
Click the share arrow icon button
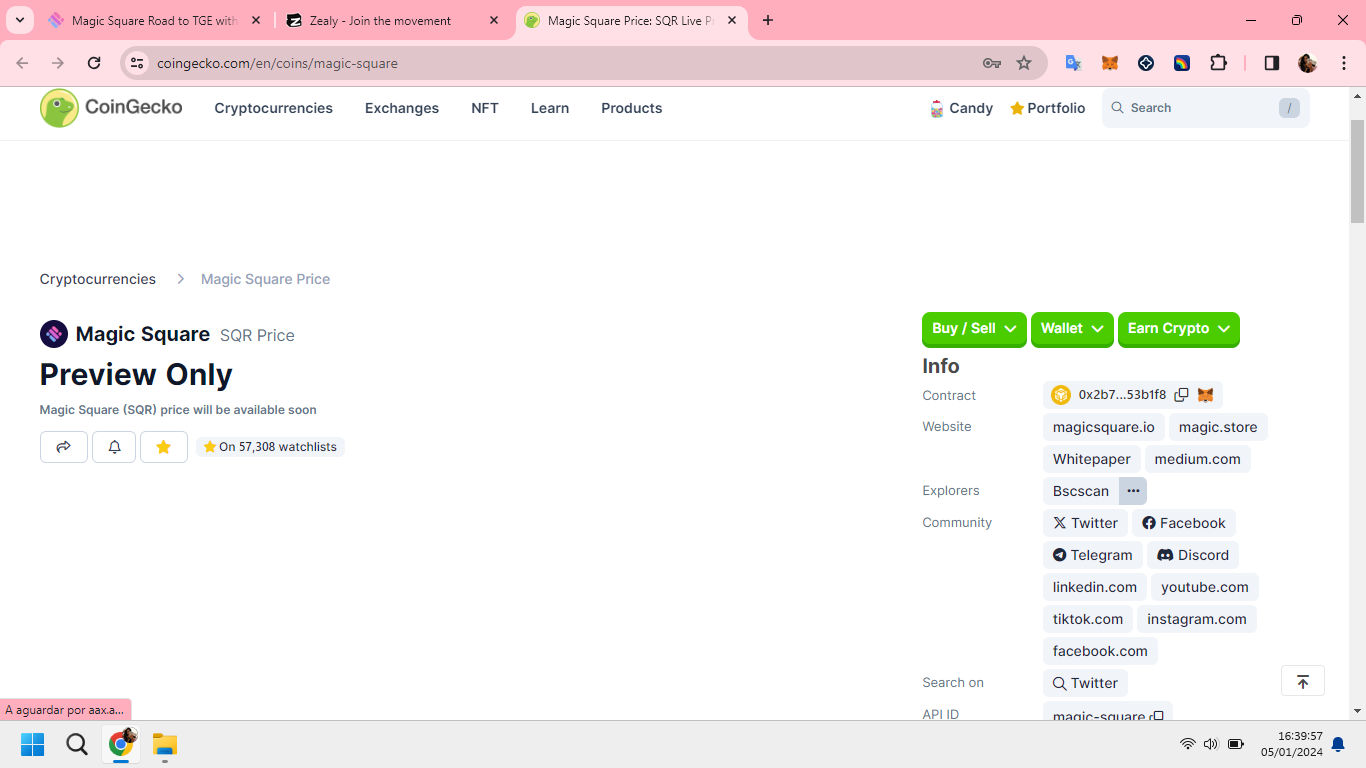coord(64,447)
